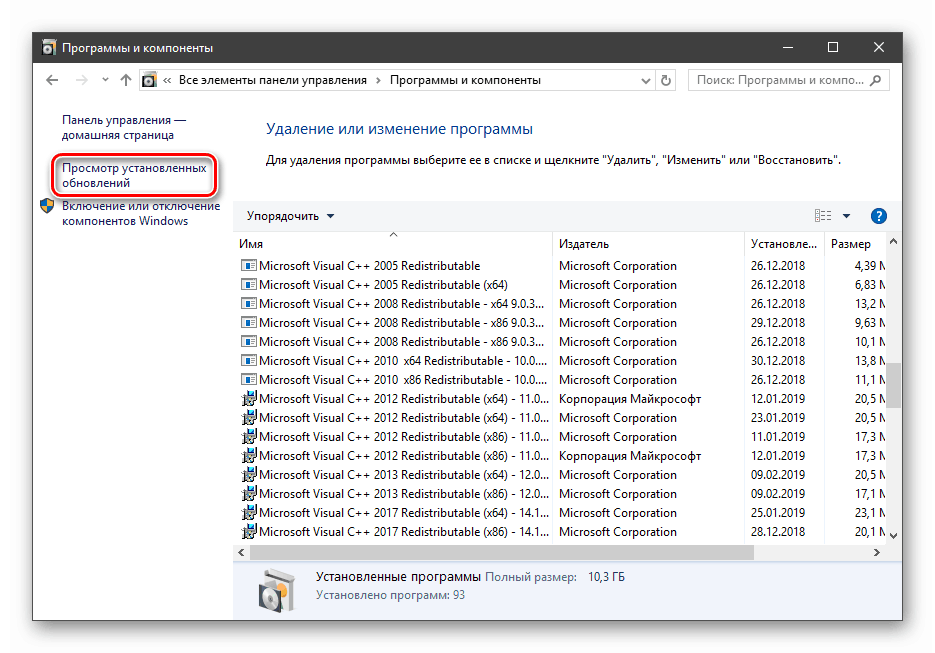The width and height of the screenshot is (935, 653).
Task: Select Visual C++ 2013 (x64) 12.0 icon
Action: [x=249, y=475]
